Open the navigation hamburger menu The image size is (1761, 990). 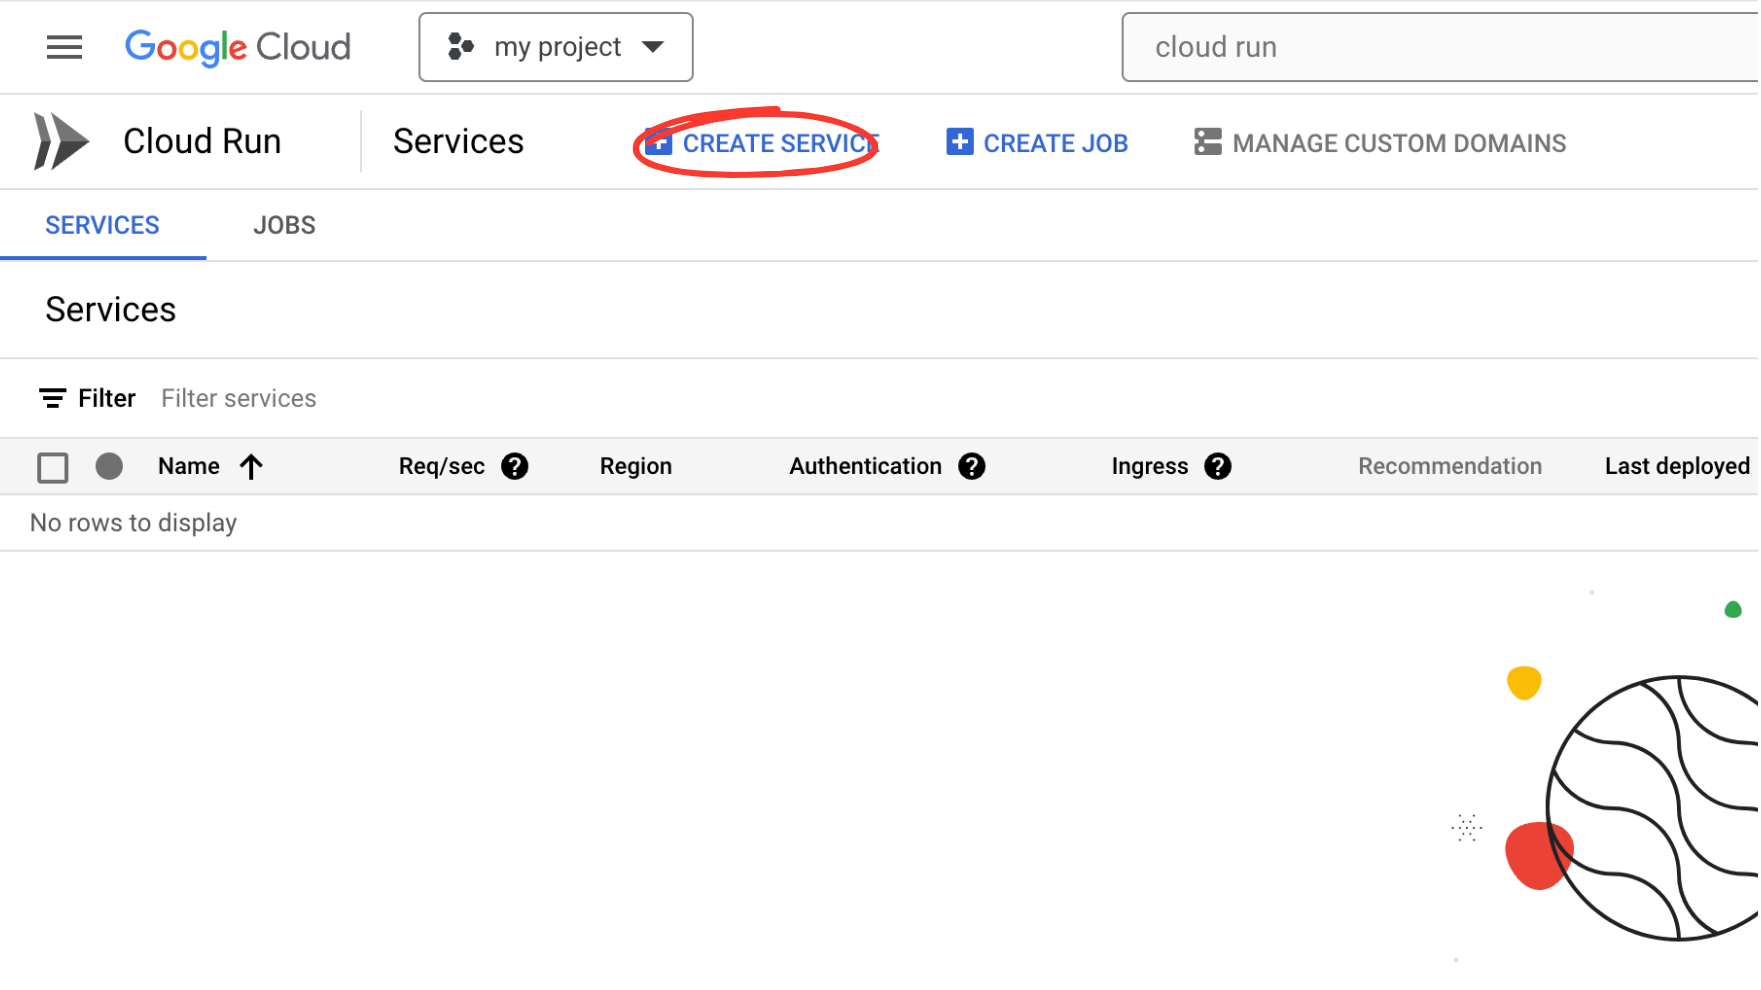coord(64,46)
